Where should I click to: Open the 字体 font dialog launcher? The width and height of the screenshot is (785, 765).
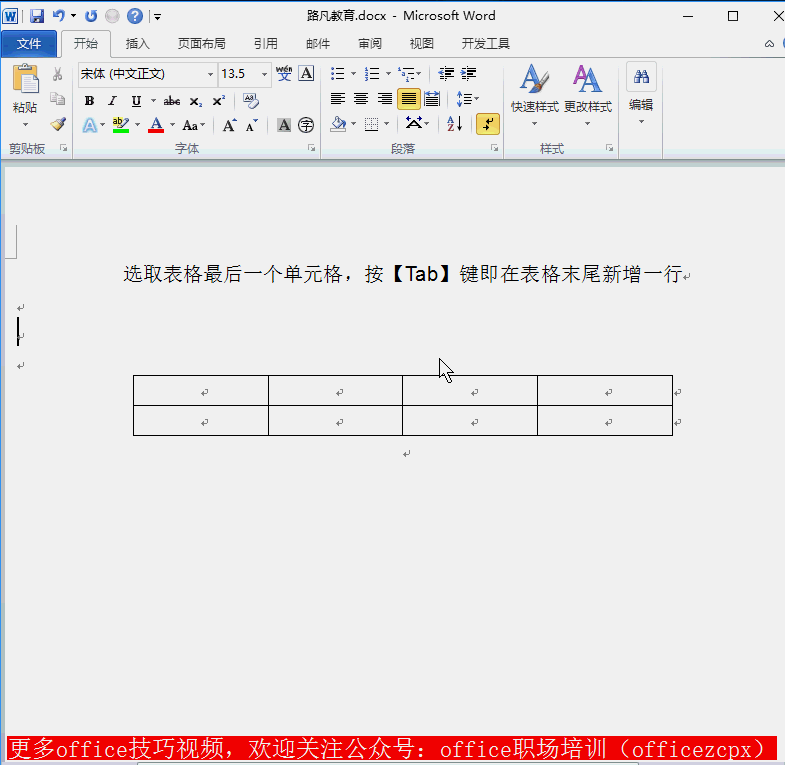coord(312,148)
